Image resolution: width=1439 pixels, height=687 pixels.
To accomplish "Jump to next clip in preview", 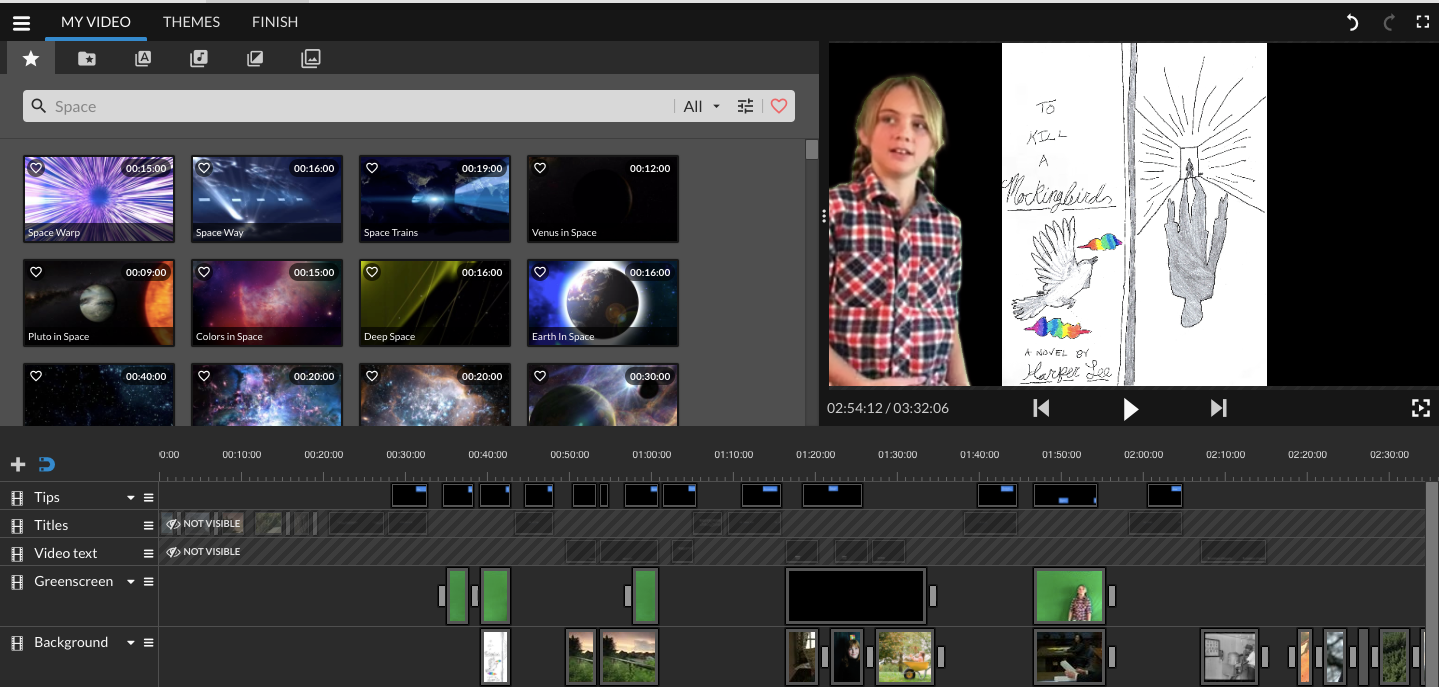I will pos(1218,408).
